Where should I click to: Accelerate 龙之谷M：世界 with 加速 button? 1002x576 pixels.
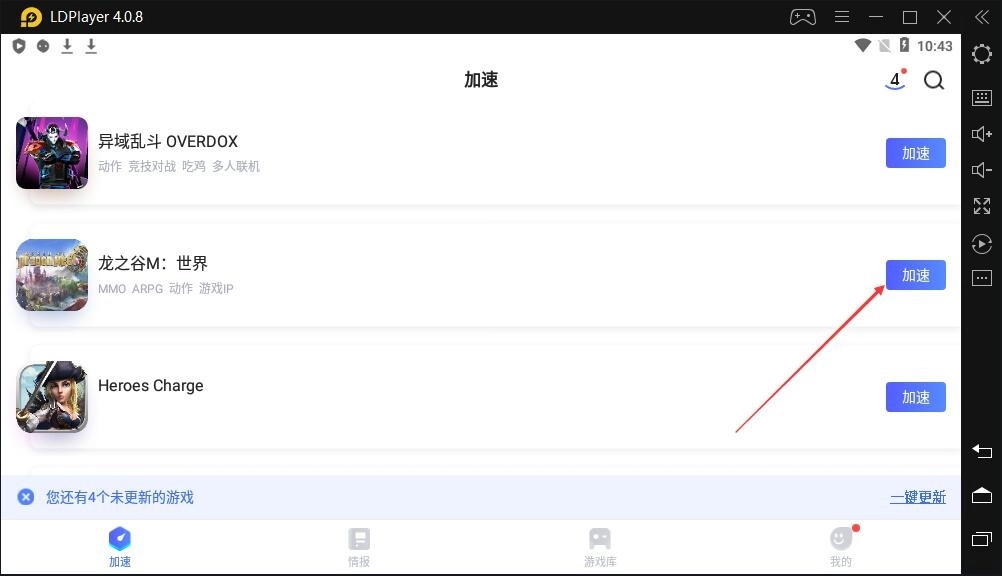[x=915, y=276]
